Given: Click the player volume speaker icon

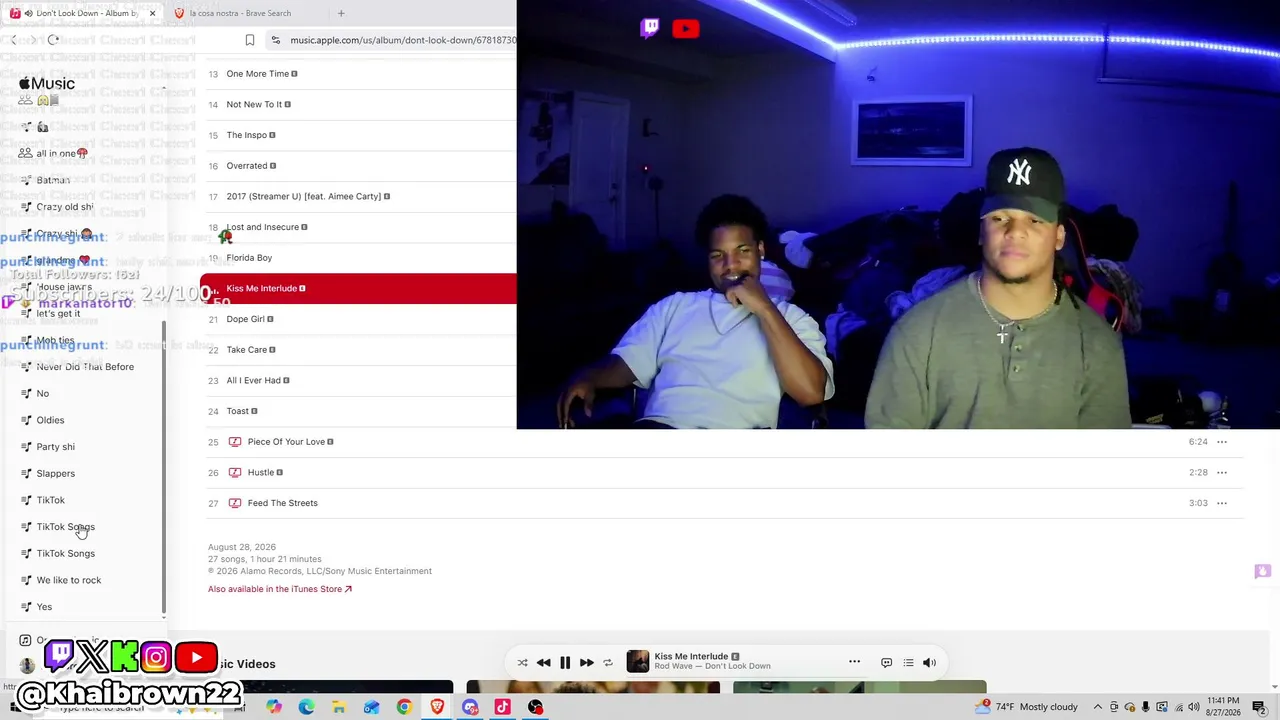Looking at the screenshot, I should pos(929,662).
